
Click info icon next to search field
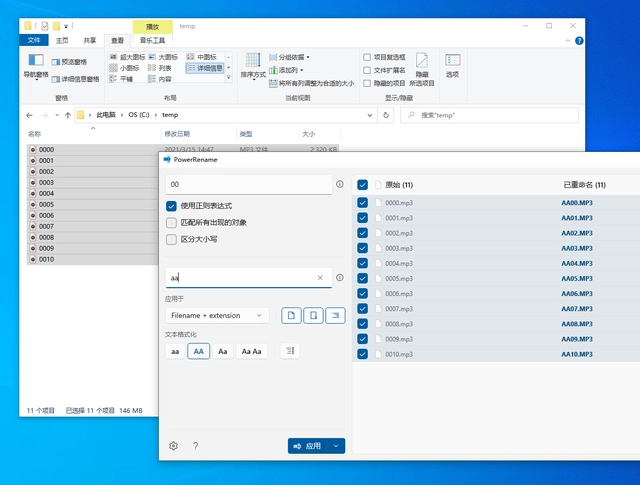click(x=340, y=184)
